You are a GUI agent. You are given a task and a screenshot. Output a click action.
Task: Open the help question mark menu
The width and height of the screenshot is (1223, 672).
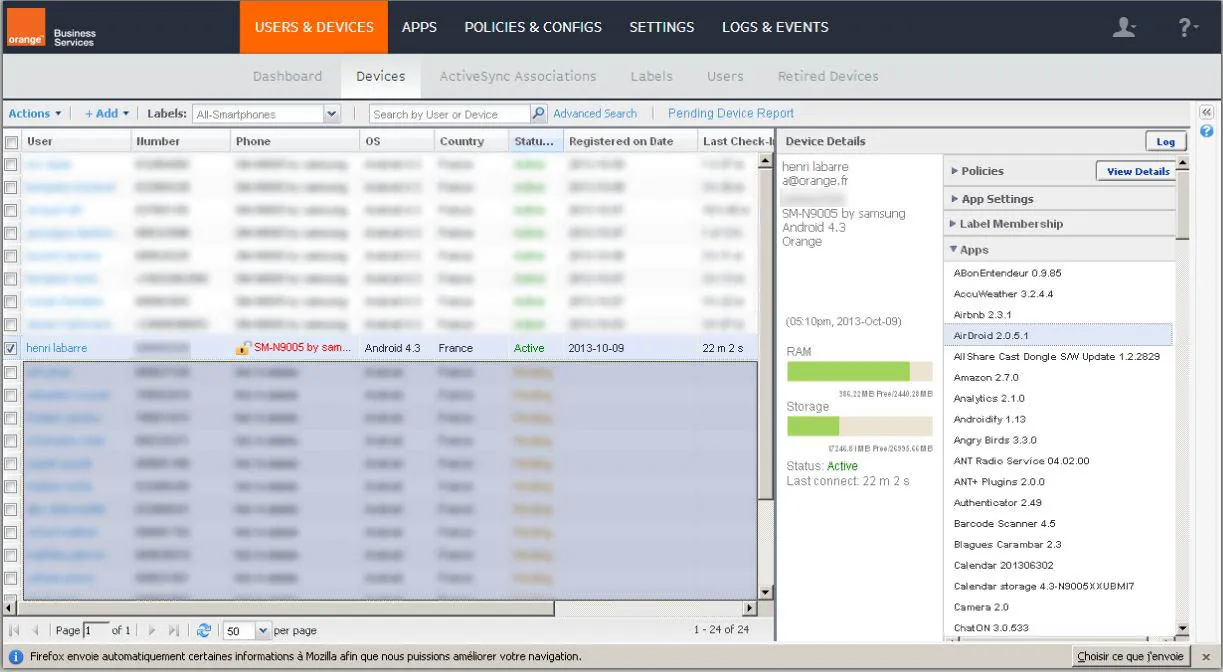pos(1187,27)
